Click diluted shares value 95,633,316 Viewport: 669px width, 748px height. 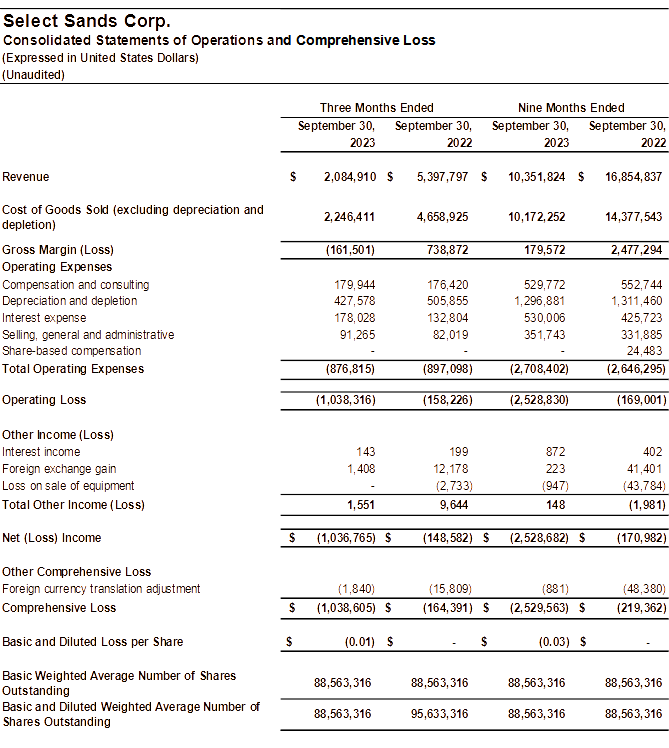point(439,715)
